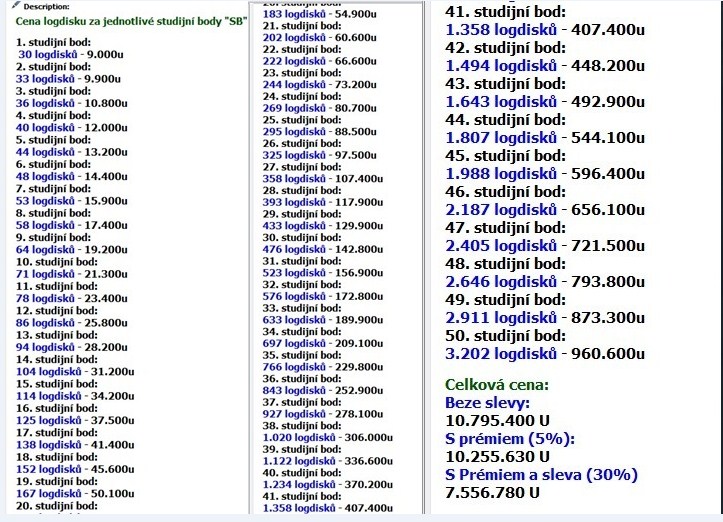Click "1.020 logdisků - 306.000u"
Viewport: 723px width, 522px height.
pyautogui.click(x=328, y=438)
